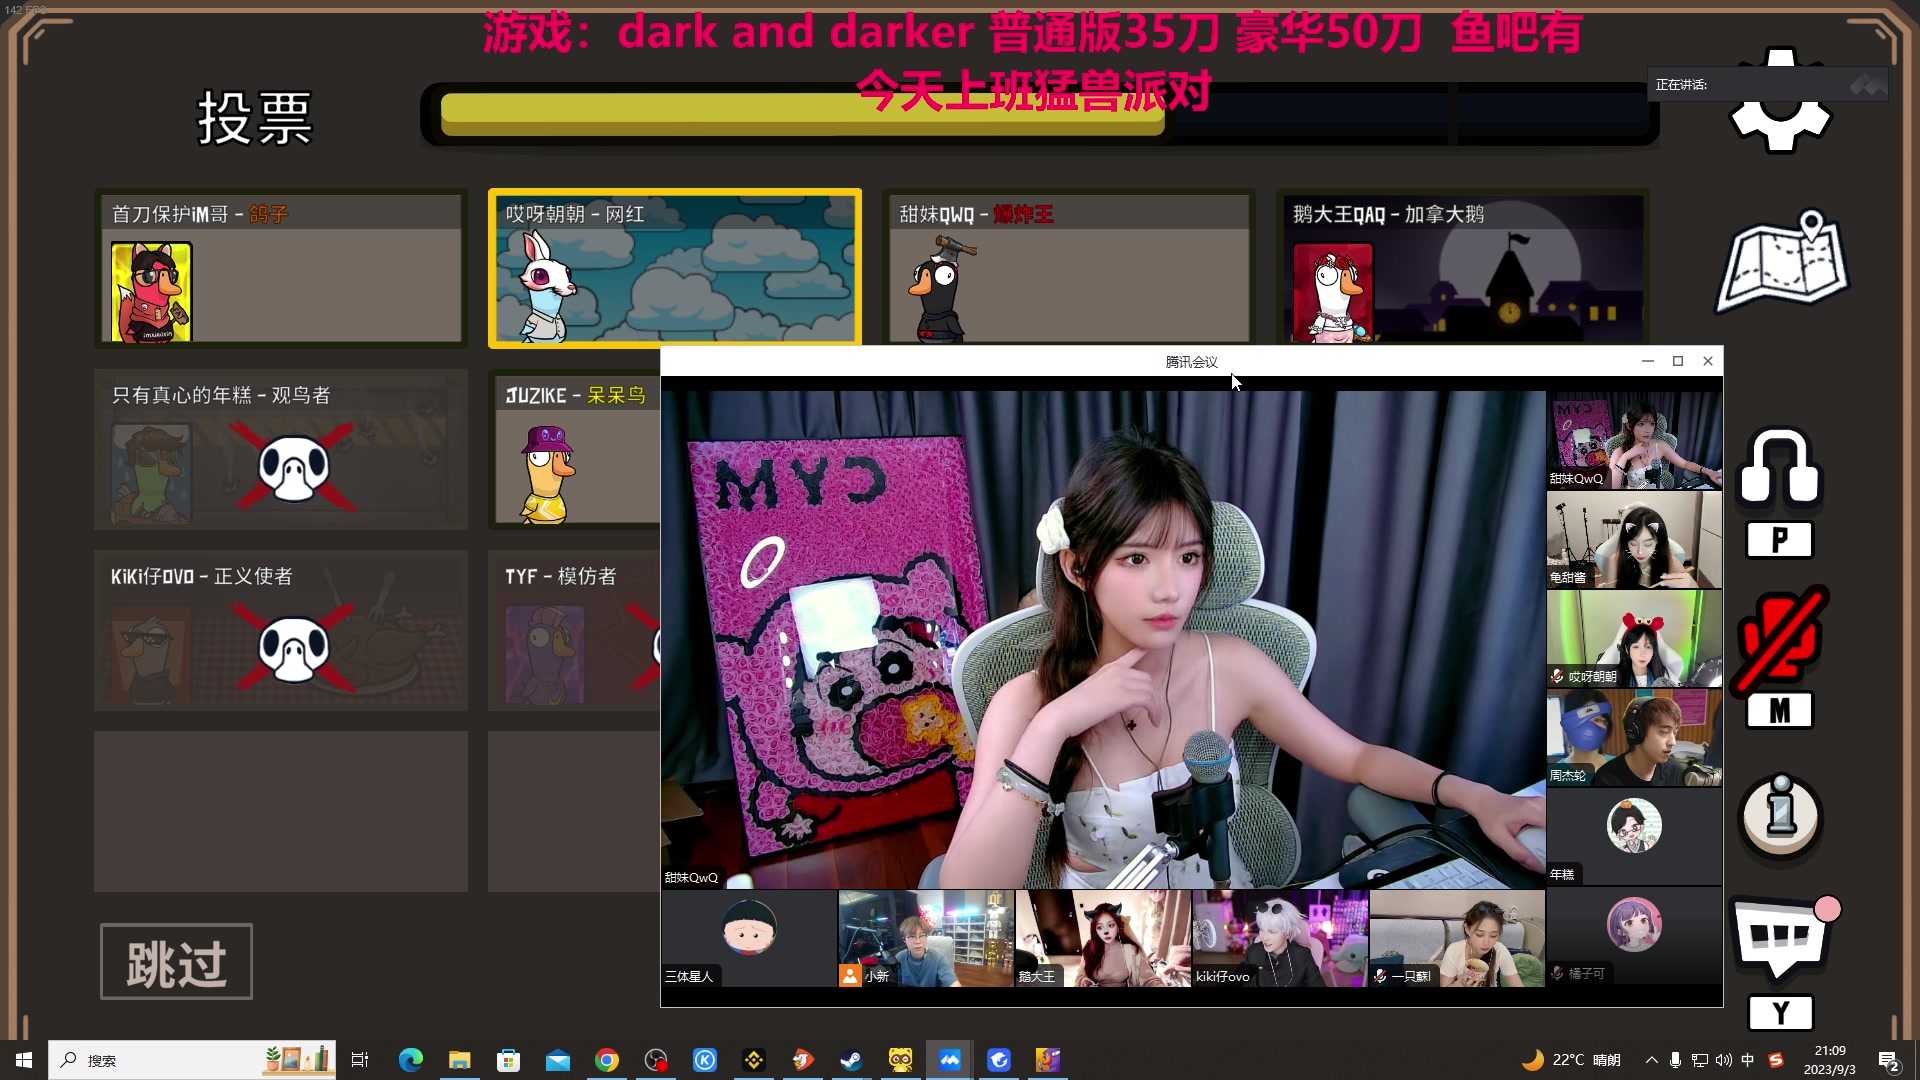This screenshot has width=1920, height=1080.
Task: Open the 21:09 clock calendar
Action: tap(1830, 1060)
